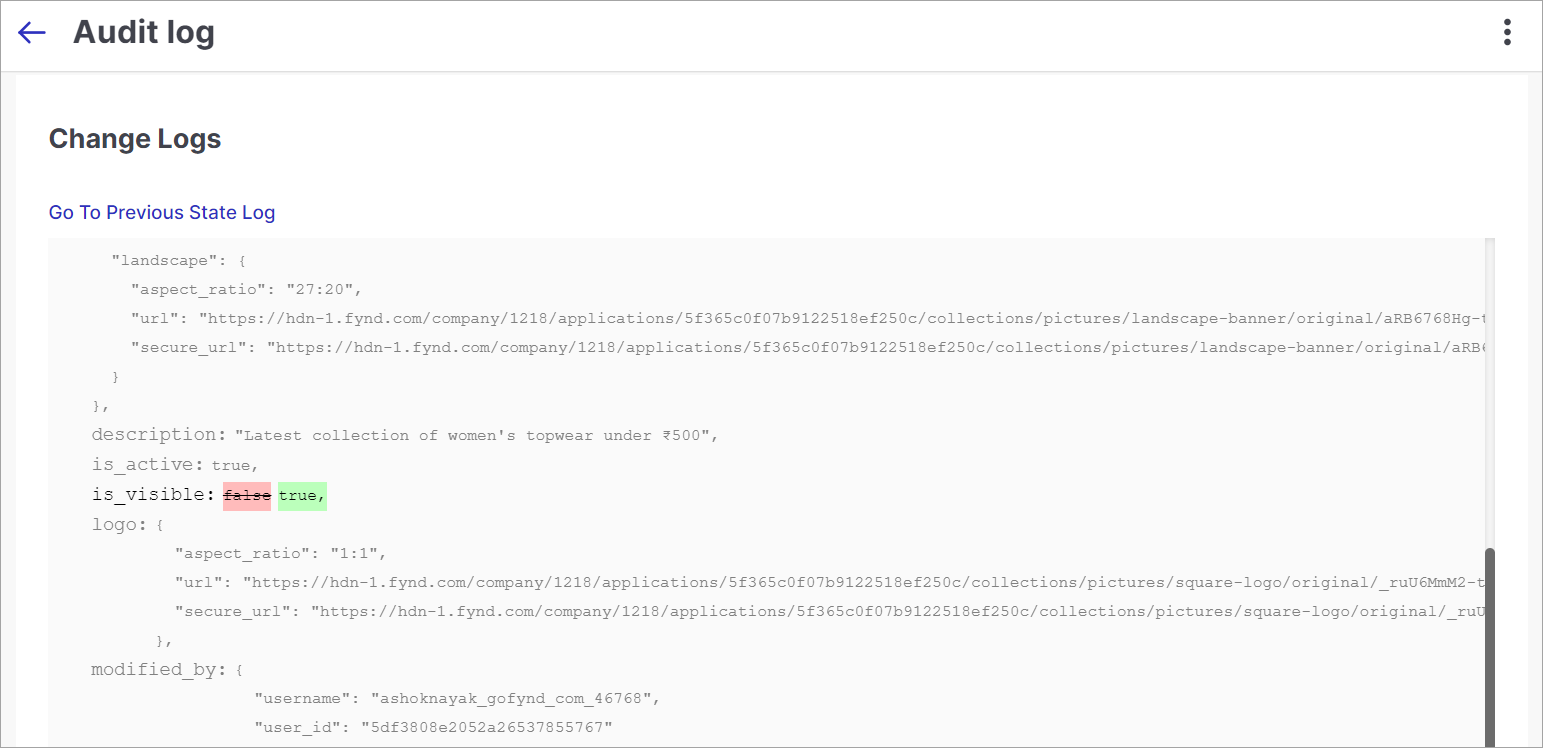This screenshot has width=1543, height=748.
Task: Click the green highlighted true value
Action: [x=303, y=495]
